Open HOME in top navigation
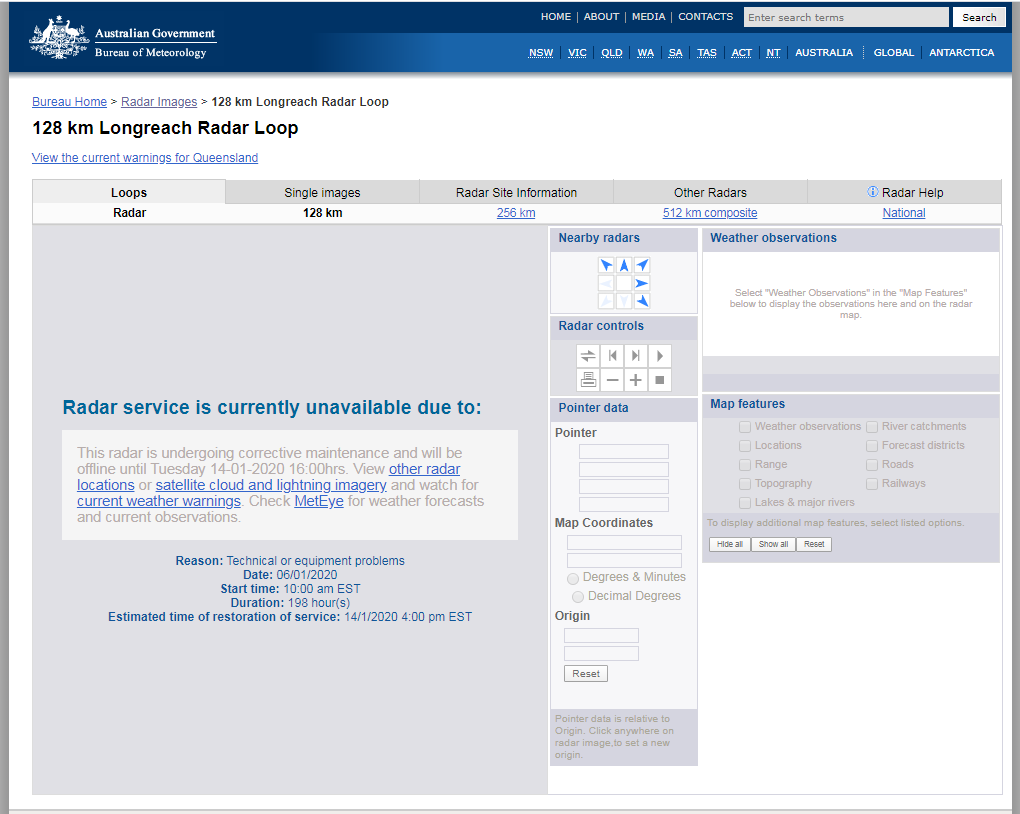 (x=556, y=16)
